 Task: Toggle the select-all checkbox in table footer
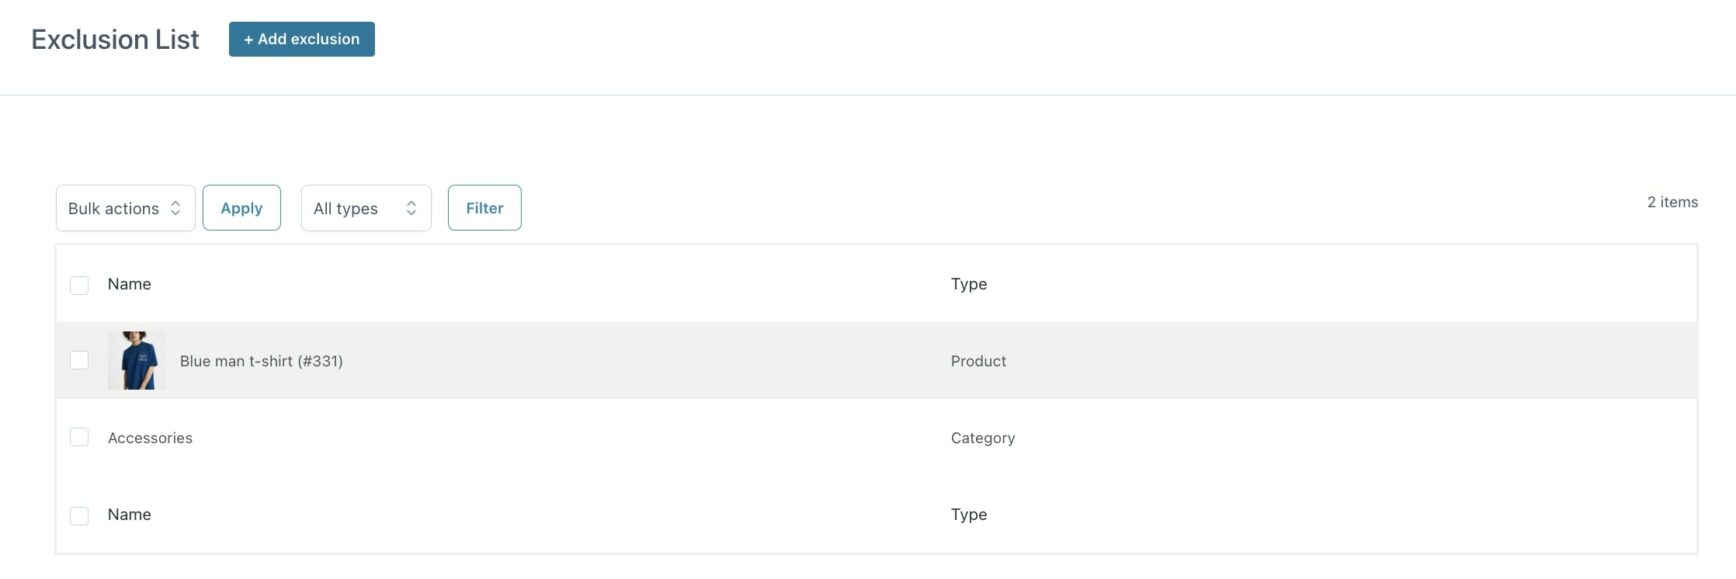79,515
